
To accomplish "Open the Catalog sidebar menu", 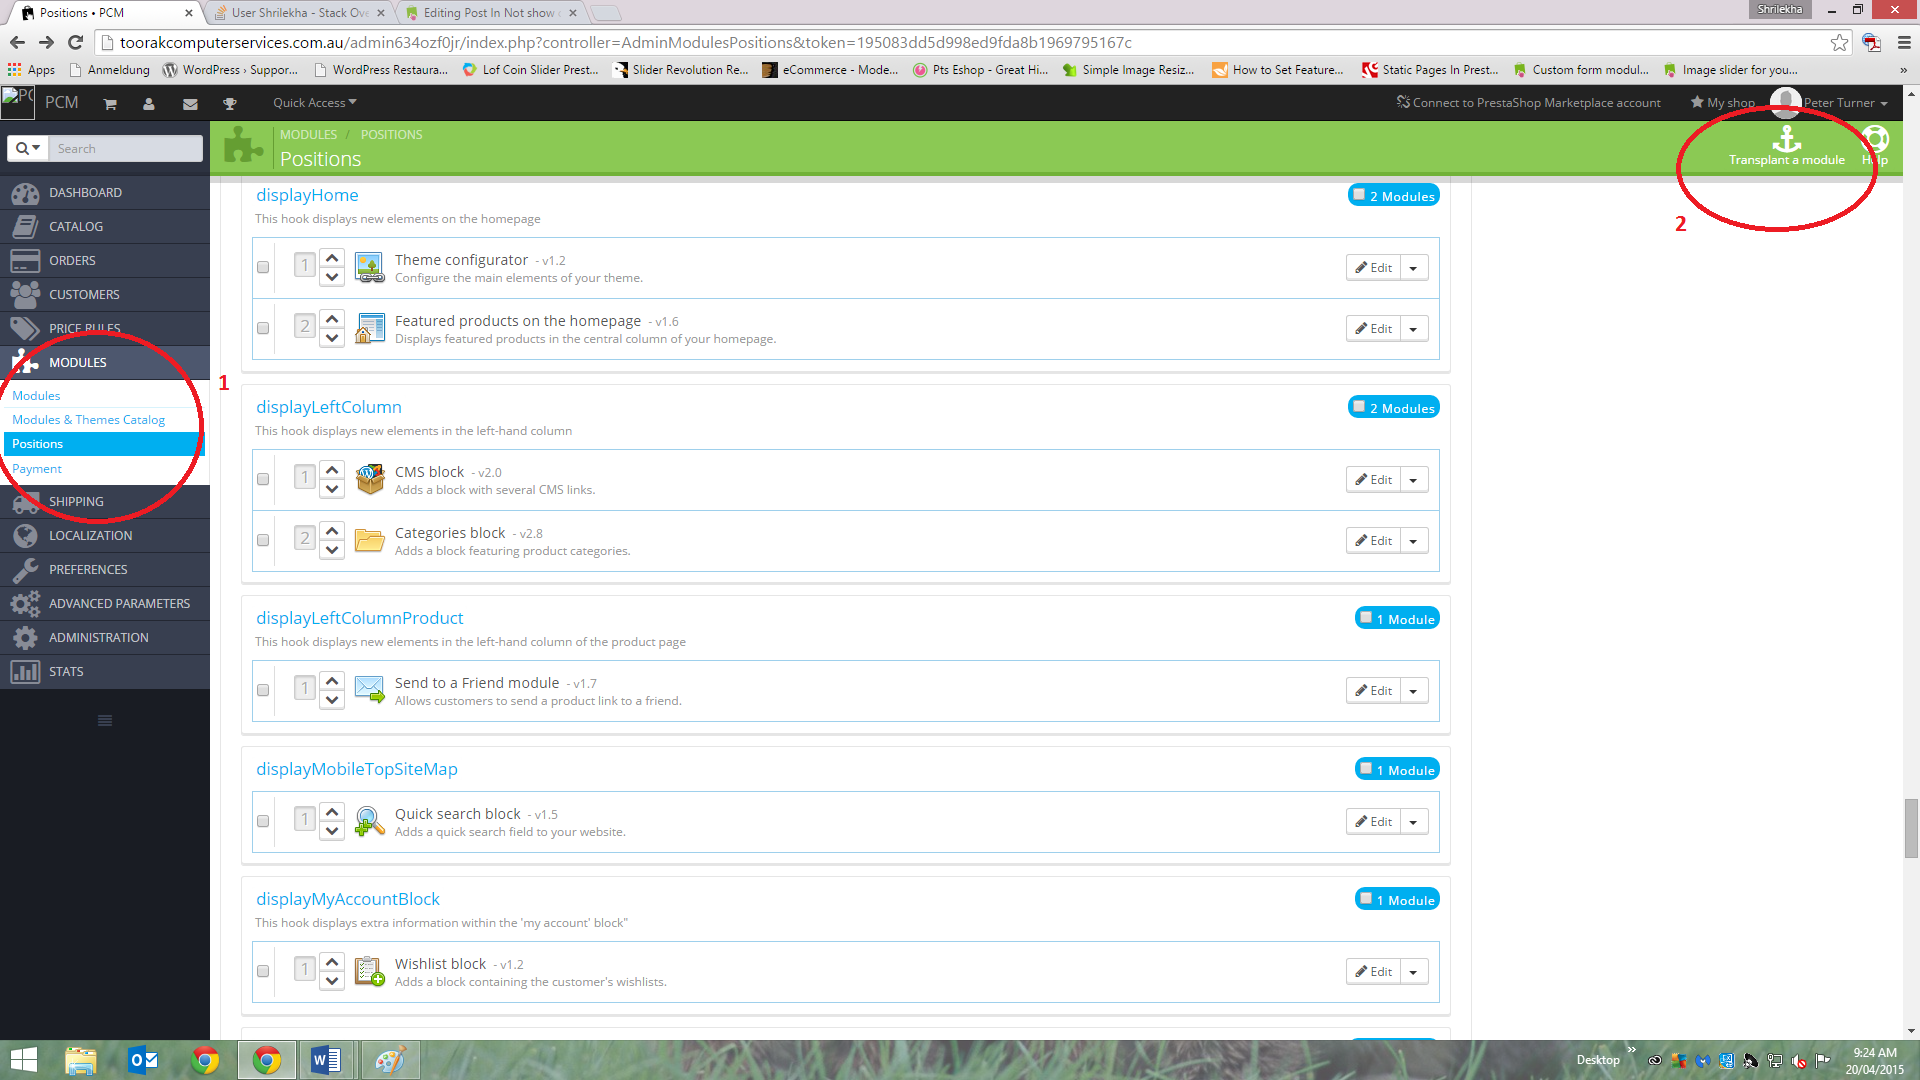I will point(76,226).
